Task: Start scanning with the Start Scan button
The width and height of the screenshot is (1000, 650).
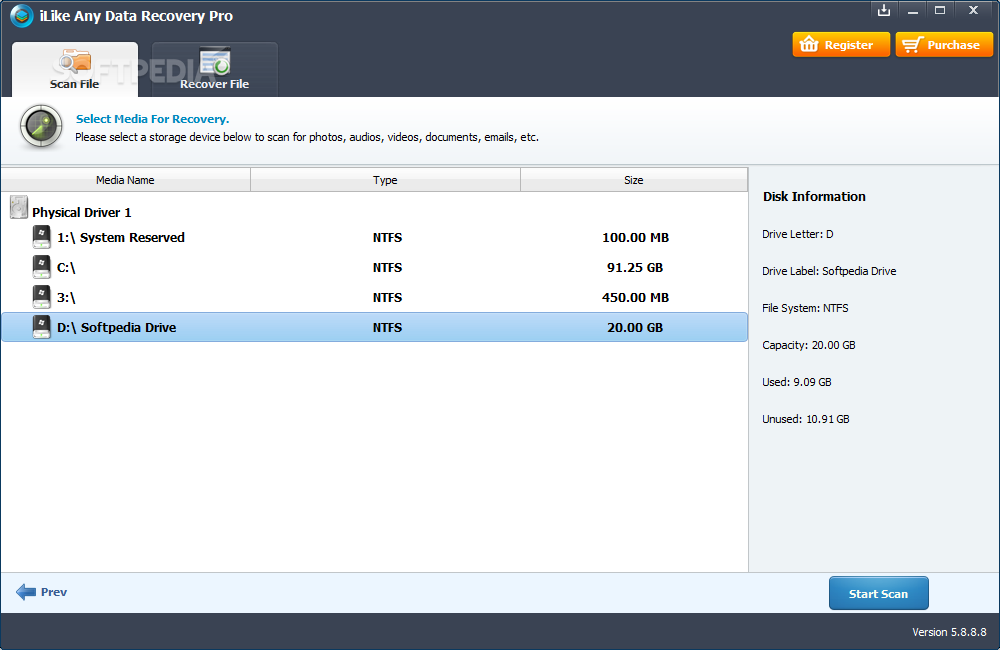Action: click(879, 593)
